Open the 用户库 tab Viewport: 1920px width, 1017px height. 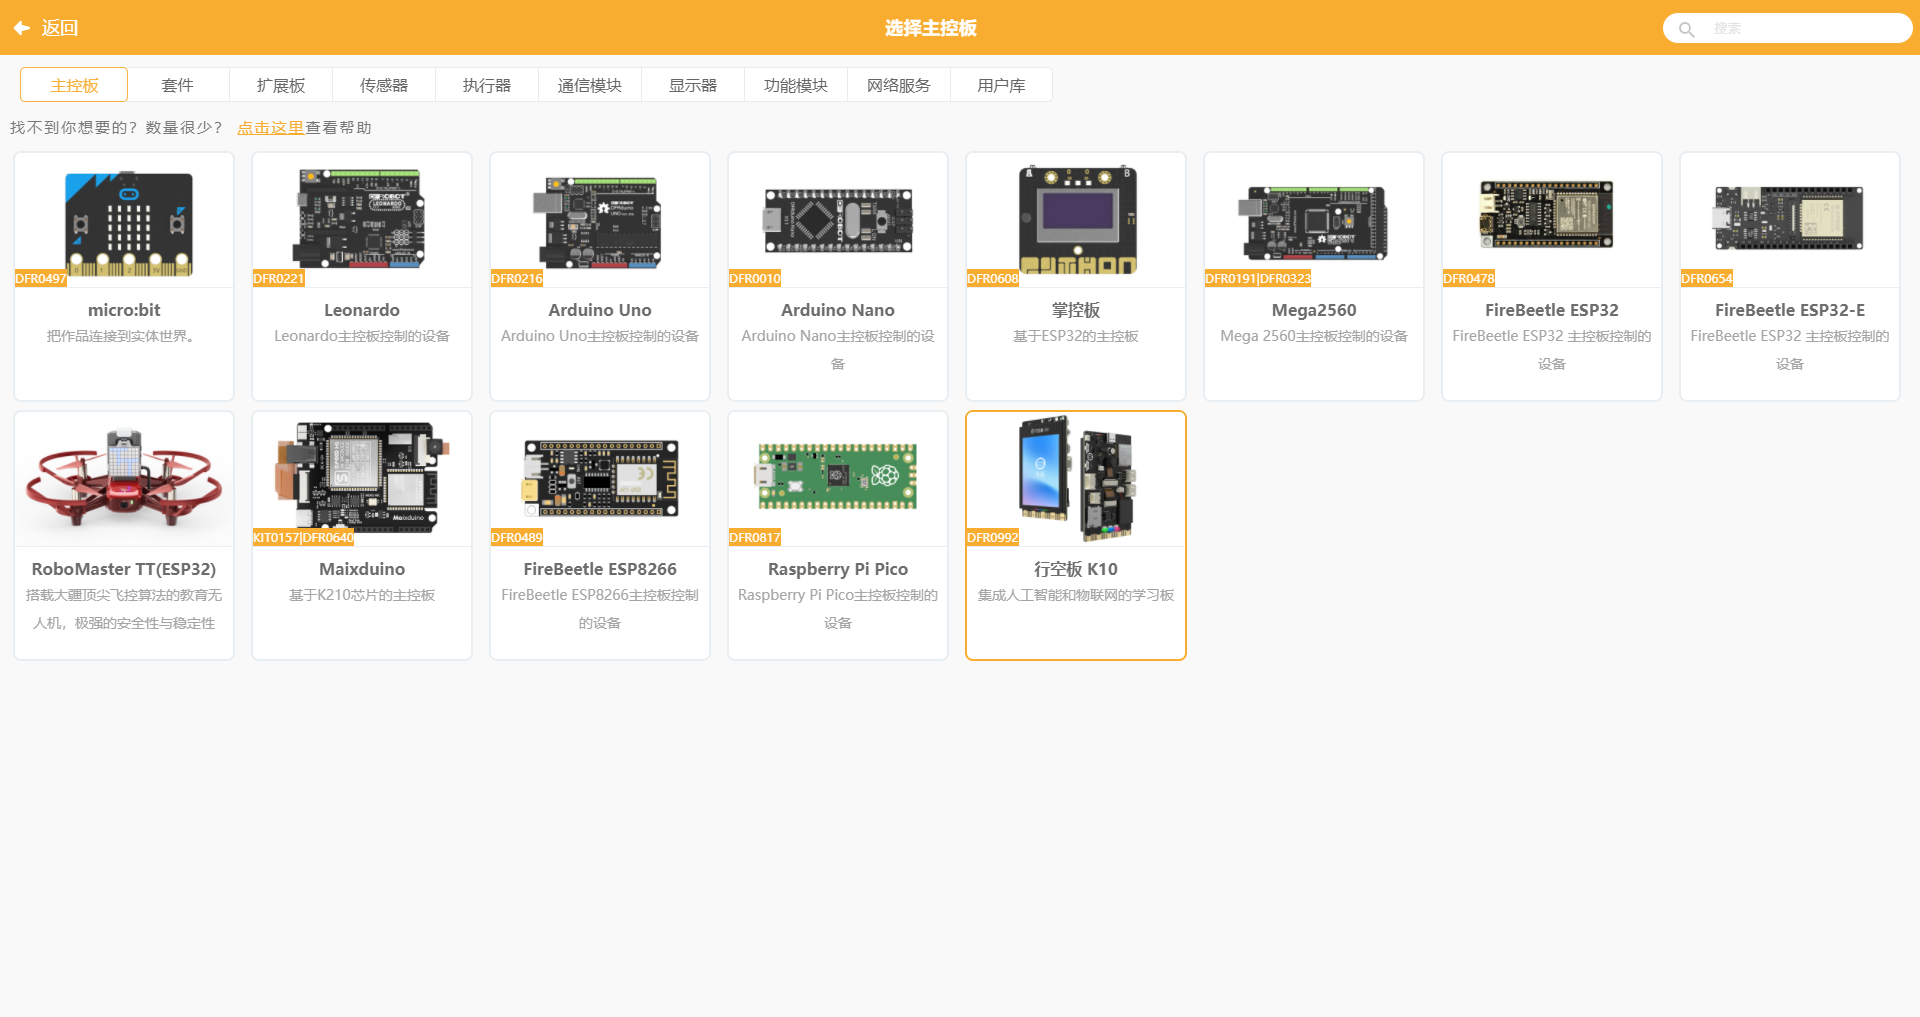(x=1001, y=85)
